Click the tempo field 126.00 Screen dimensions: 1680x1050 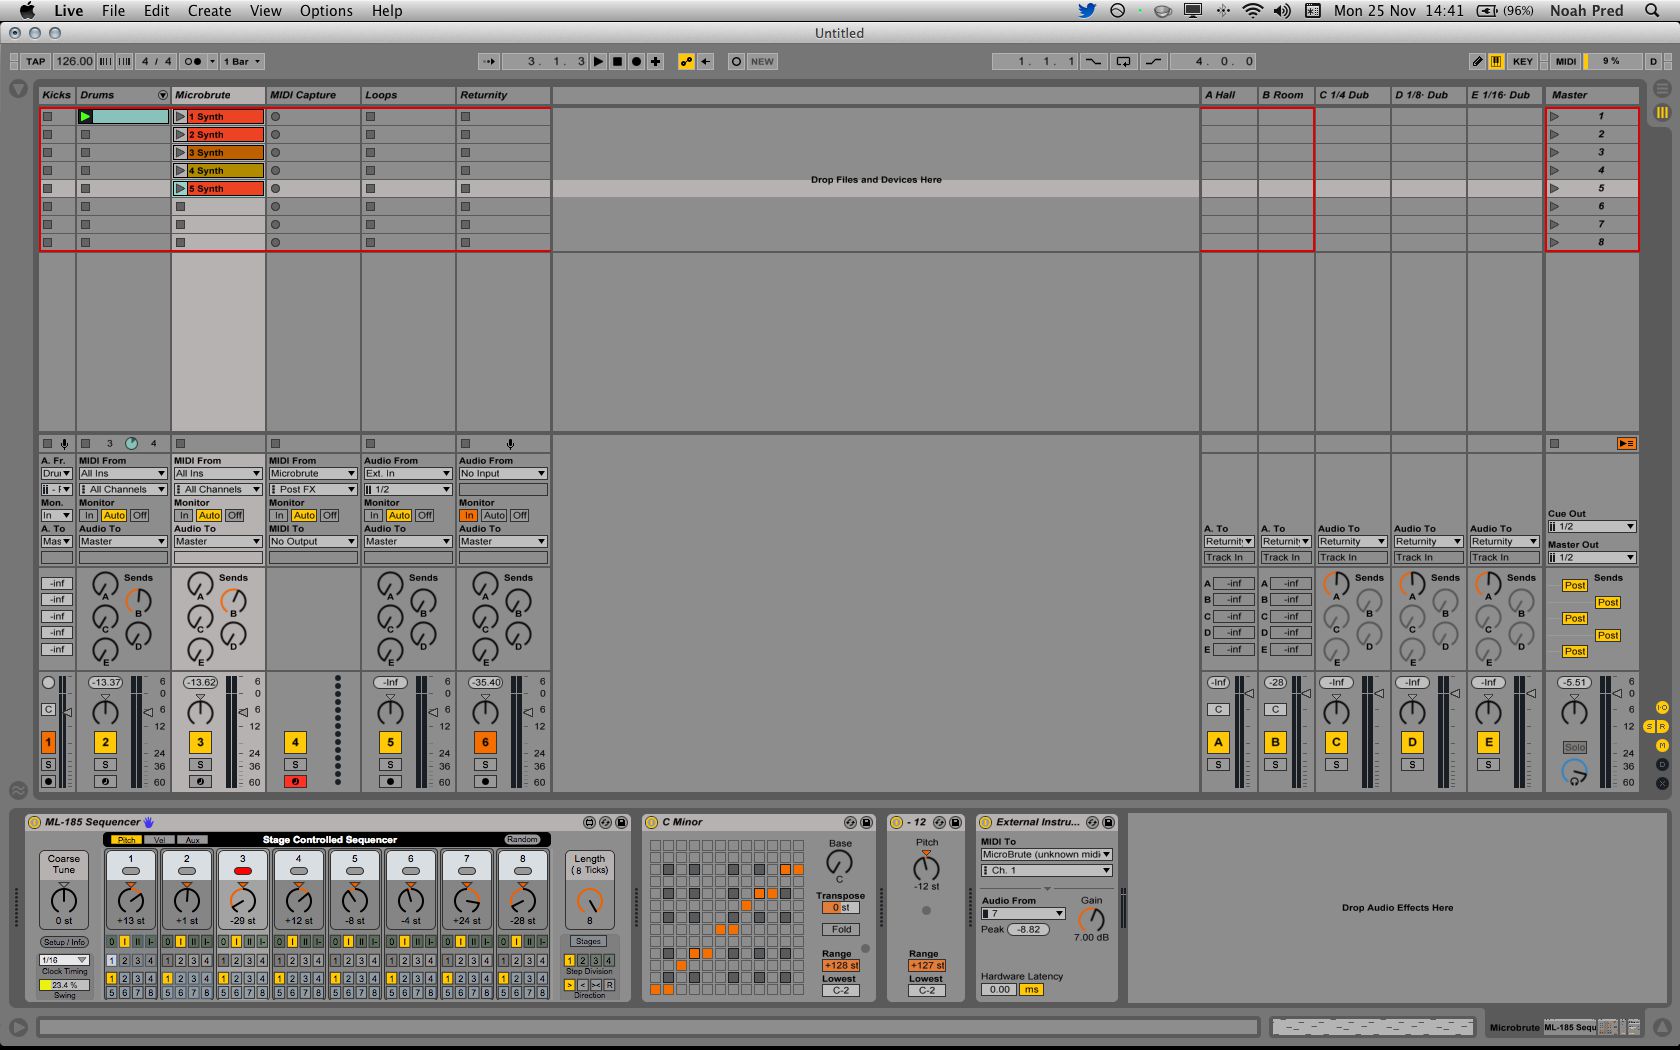click(74, 61)
